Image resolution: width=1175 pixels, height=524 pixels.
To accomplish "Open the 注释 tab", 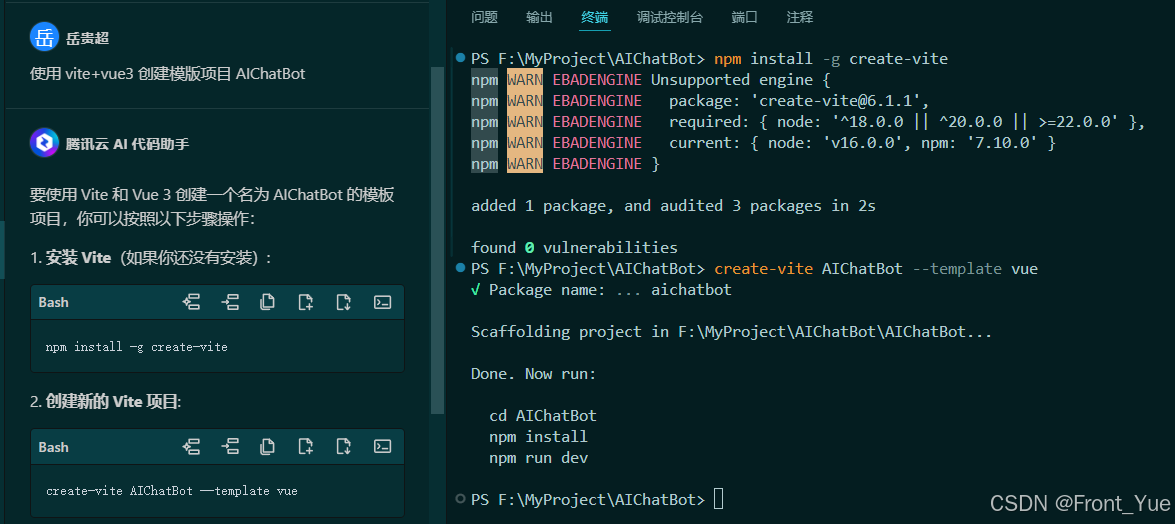I will point(800,17).
